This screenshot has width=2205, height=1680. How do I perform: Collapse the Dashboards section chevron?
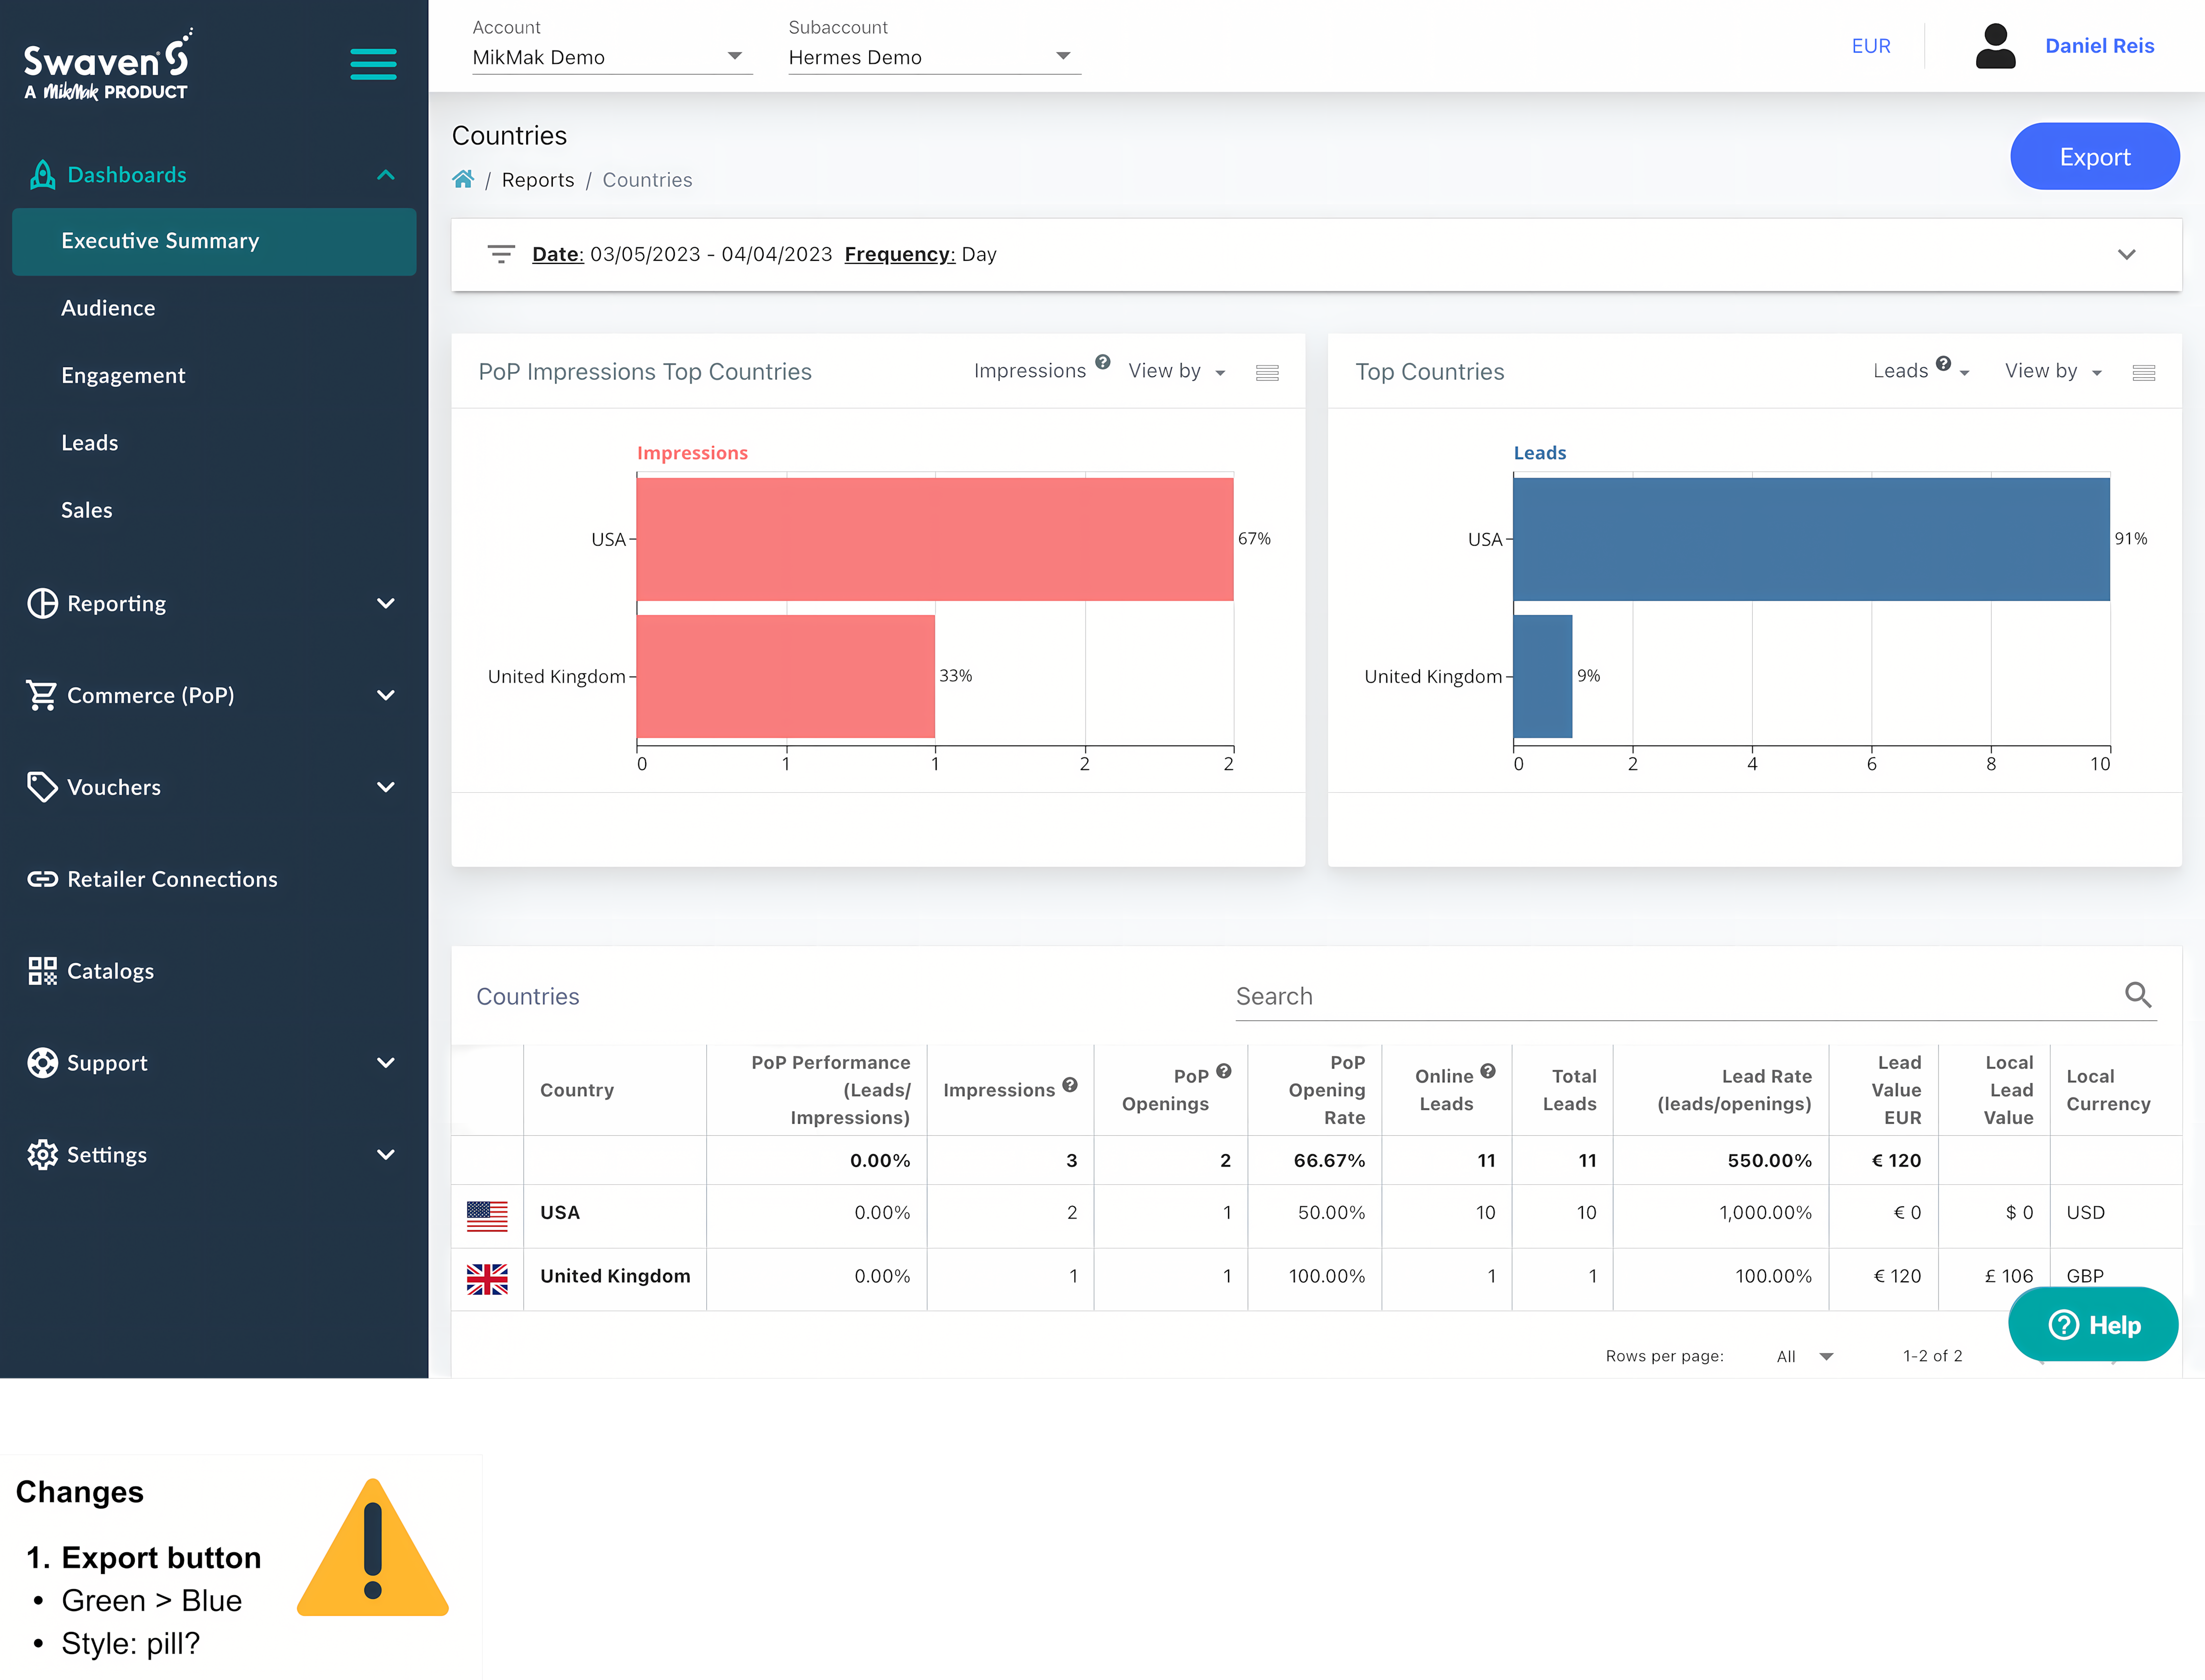coord(387,174)
